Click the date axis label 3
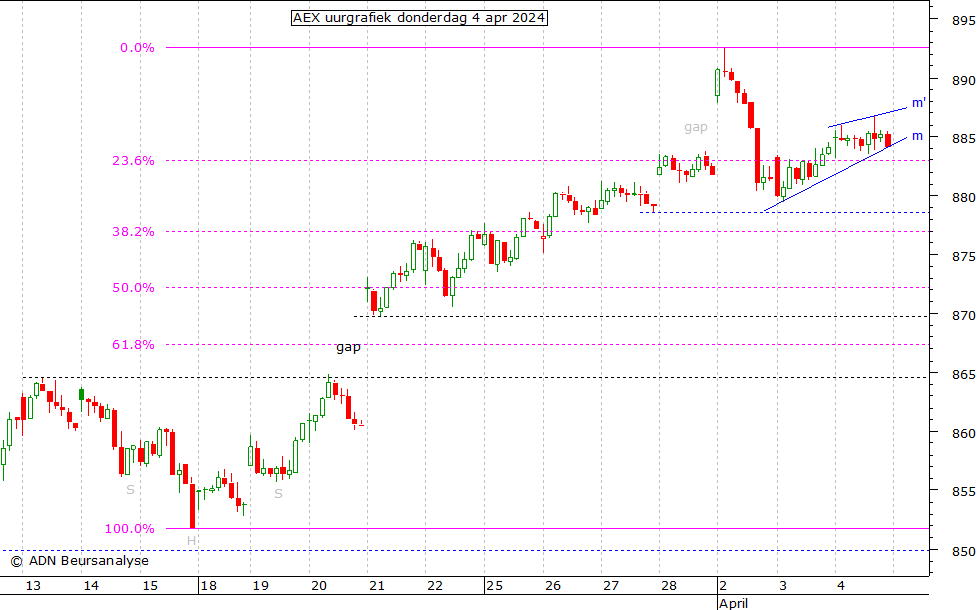The height and width of the screenshot is (610, 980). (x=782, y=586)
